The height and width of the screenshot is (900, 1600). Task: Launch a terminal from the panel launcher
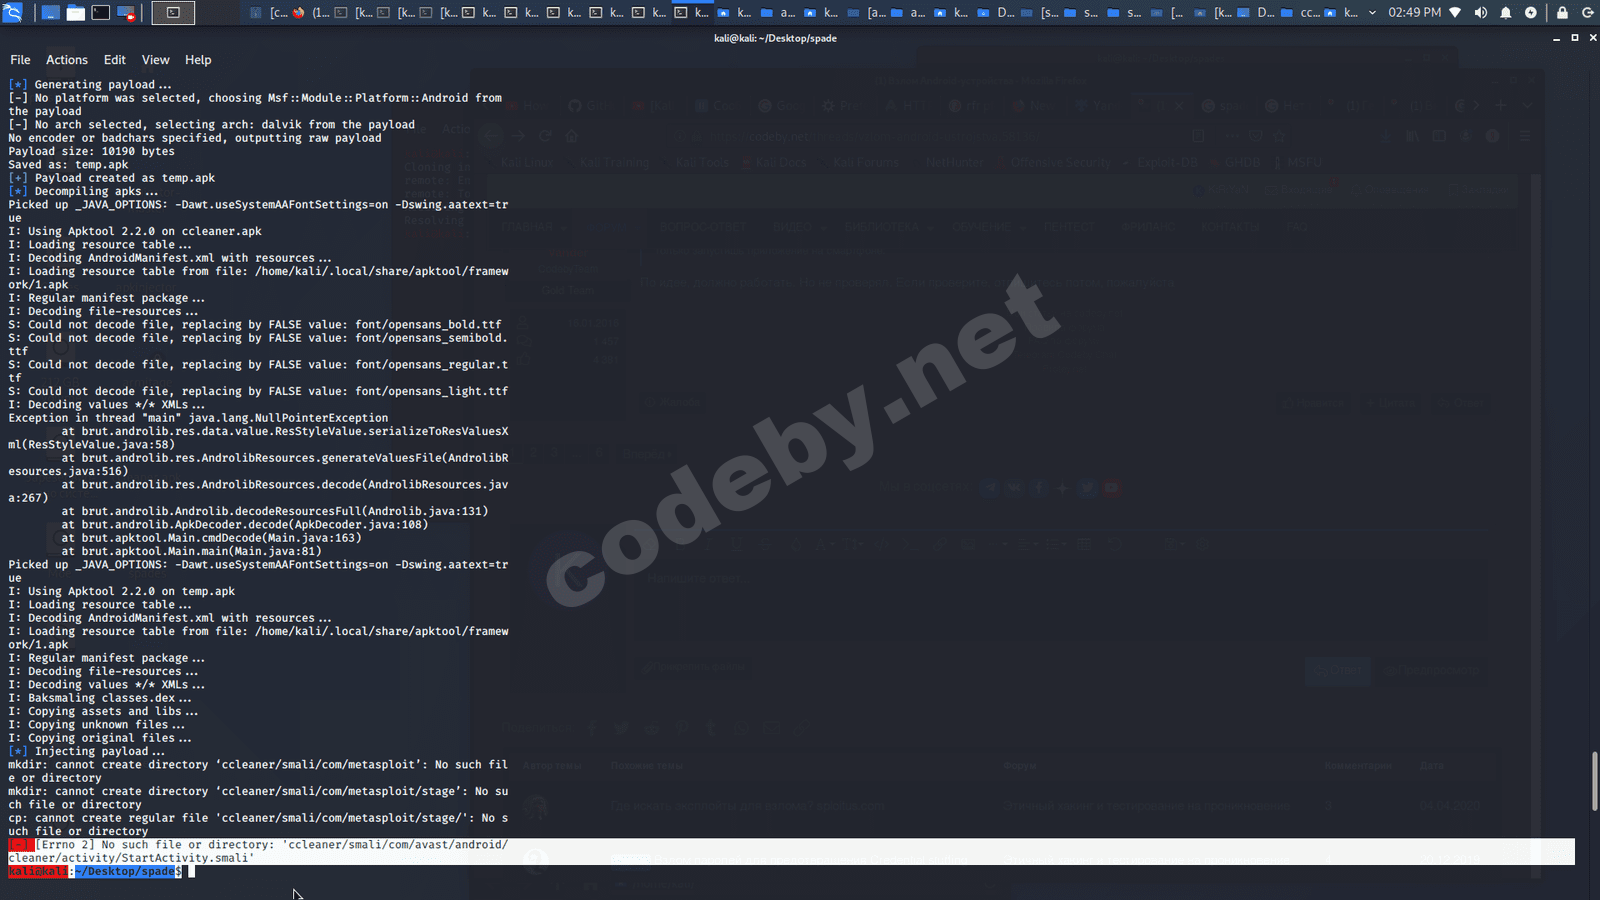pyautogui.click(x=100, y=13)
